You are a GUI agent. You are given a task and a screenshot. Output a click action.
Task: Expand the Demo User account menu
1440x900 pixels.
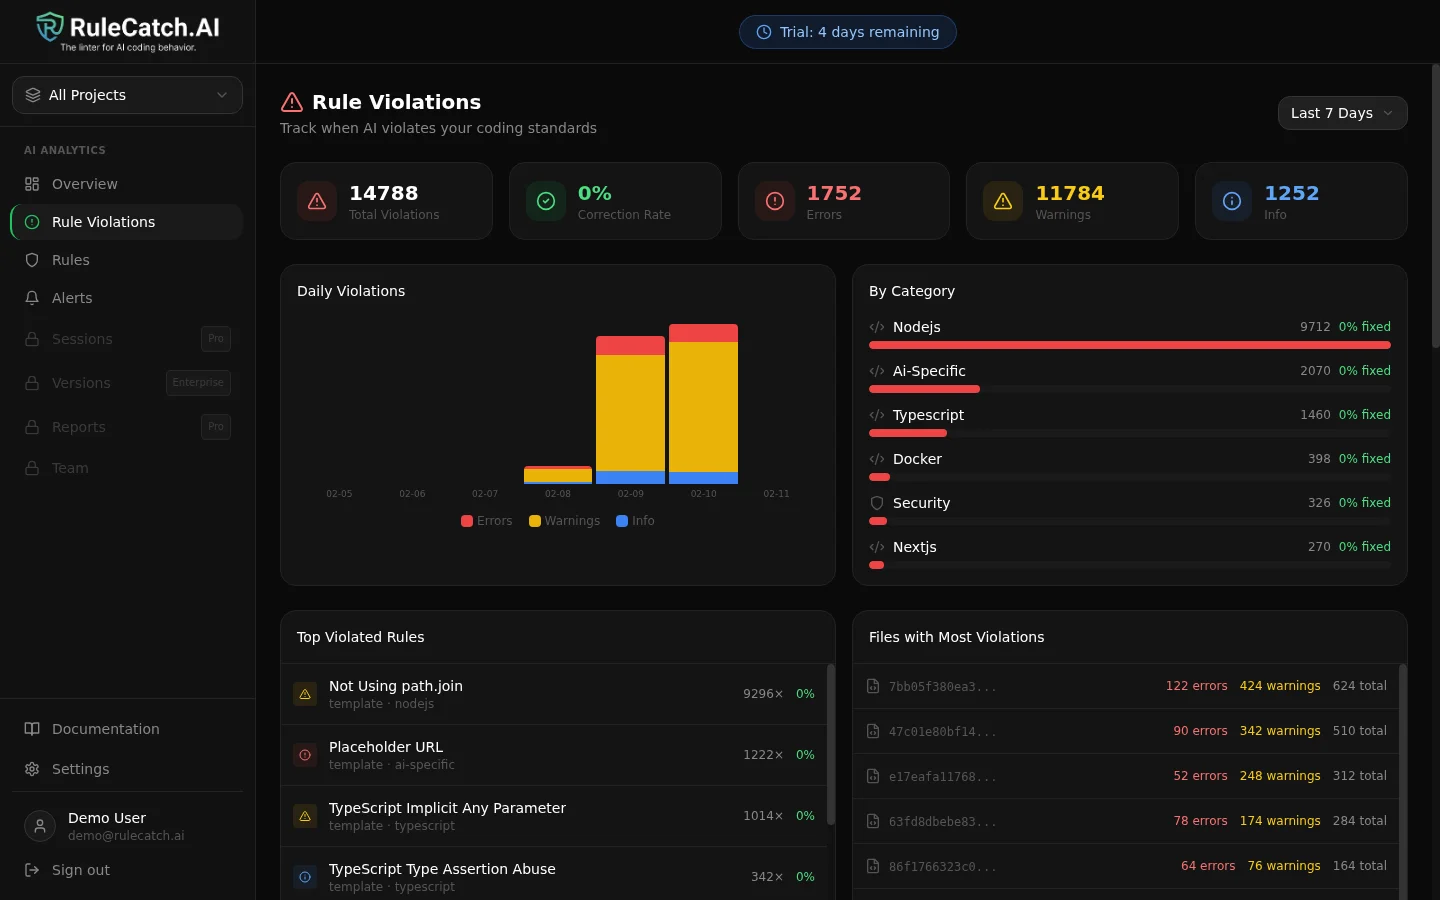click(x=127, y=826)
